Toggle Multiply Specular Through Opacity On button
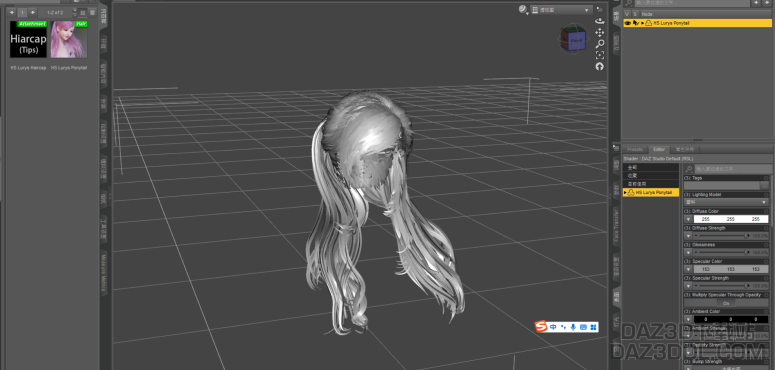This screenshot has width=775, height=370. click(726, 303)
